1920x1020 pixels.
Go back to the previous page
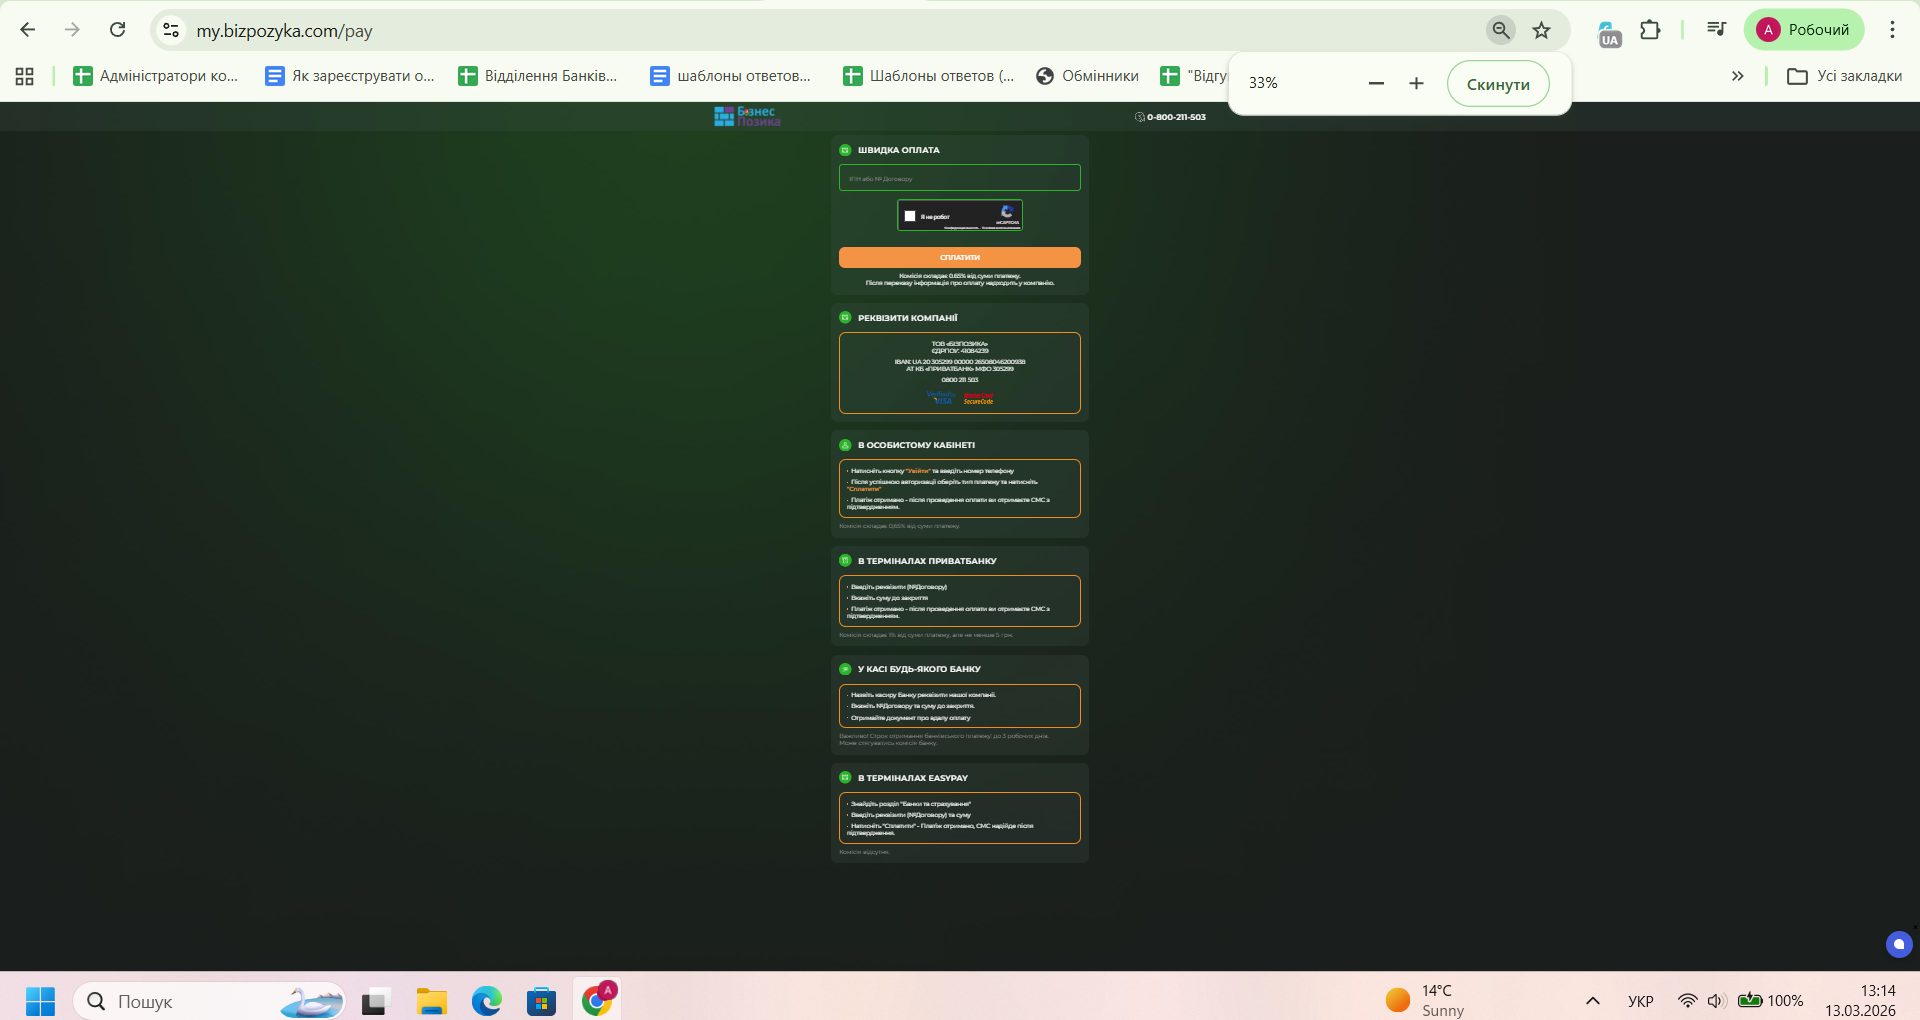(x=28, y=30)
